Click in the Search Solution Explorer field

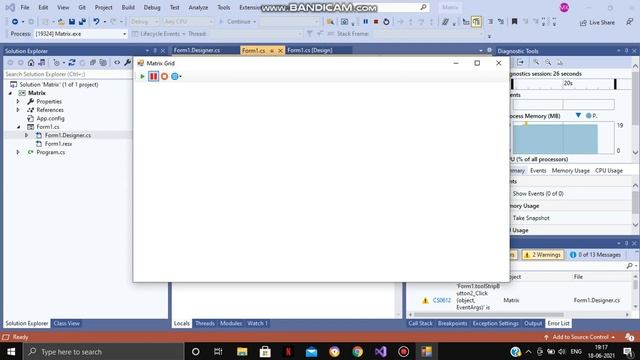pyautogui.click(x=68, y=74)
